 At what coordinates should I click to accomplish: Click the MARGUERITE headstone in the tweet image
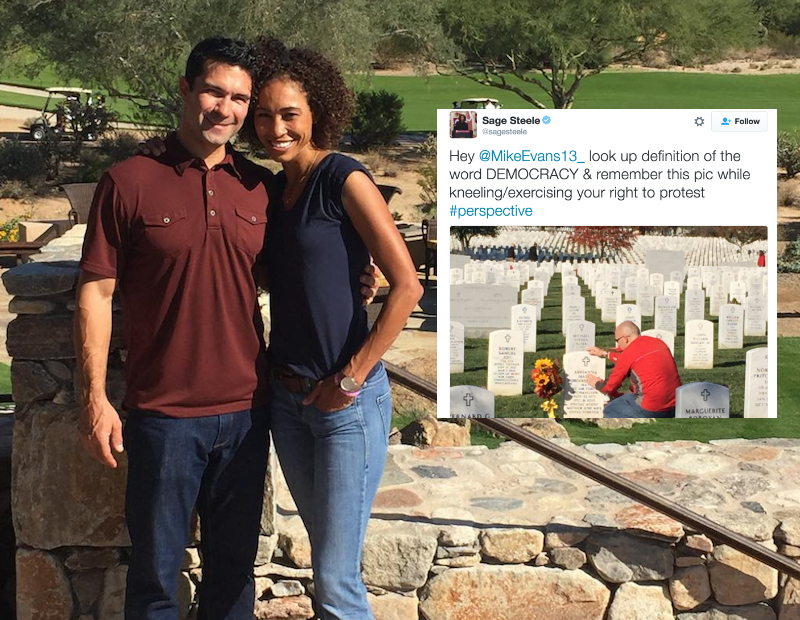click(703, 401)
